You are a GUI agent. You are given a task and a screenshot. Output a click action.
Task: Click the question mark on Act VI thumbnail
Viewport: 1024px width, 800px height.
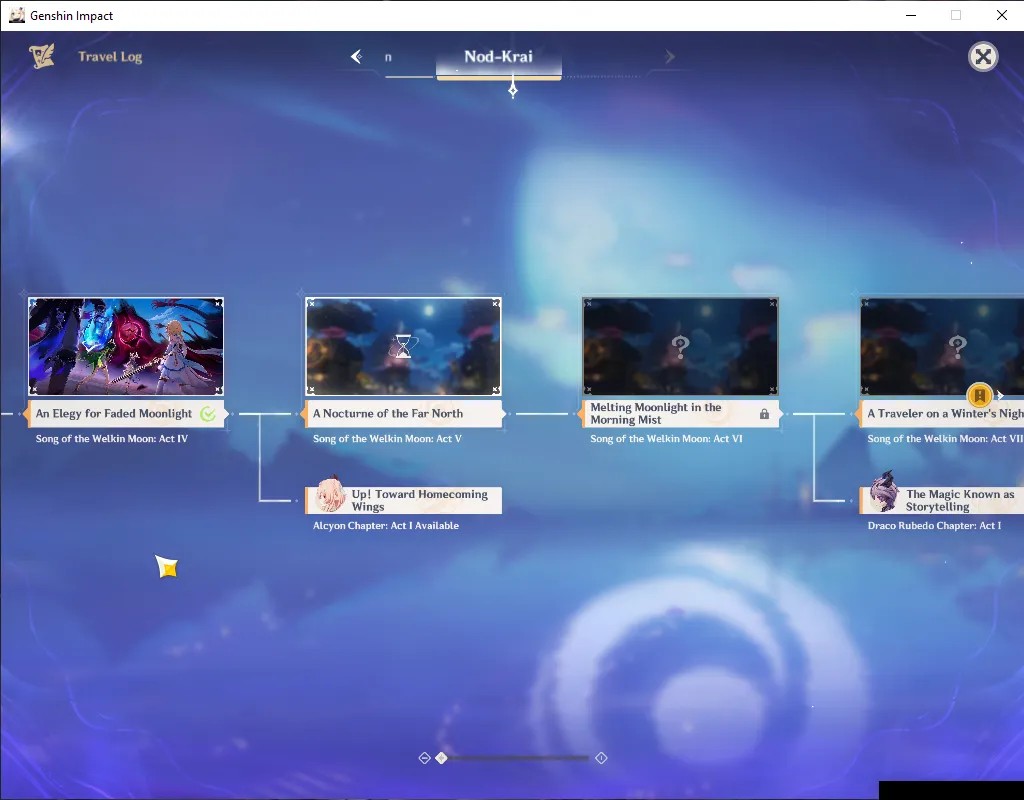[x=680, y=347]
